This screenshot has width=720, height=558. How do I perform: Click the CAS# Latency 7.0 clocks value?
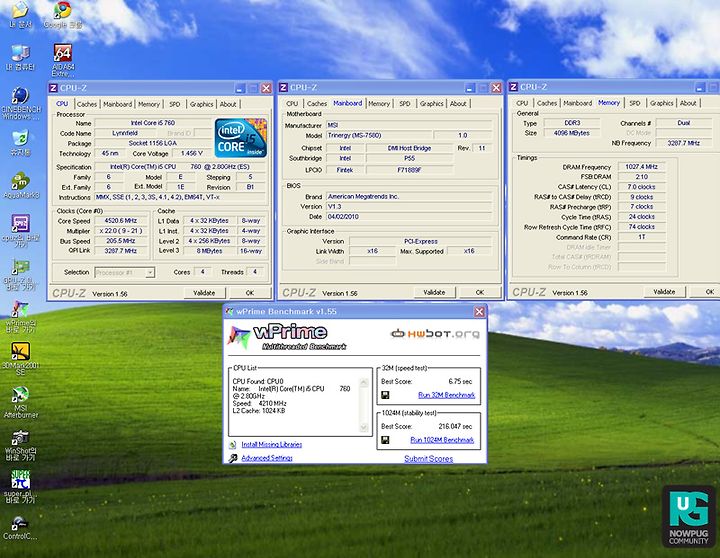point(641,187)
